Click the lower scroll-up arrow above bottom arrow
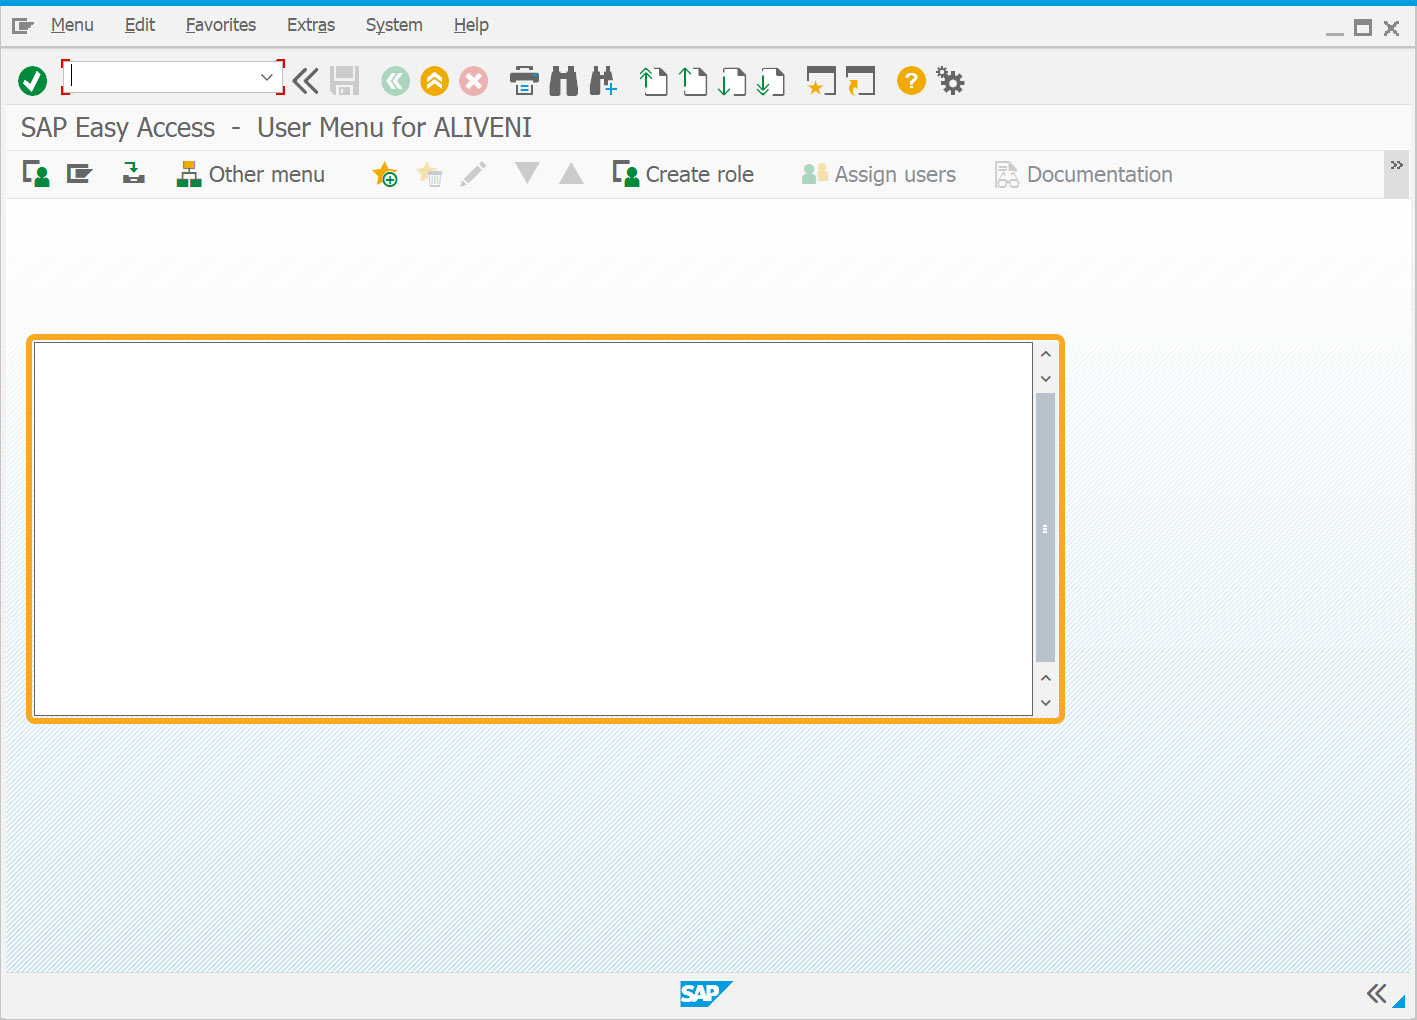This screenshot has height=1020, width=1417. (1046, 678)
